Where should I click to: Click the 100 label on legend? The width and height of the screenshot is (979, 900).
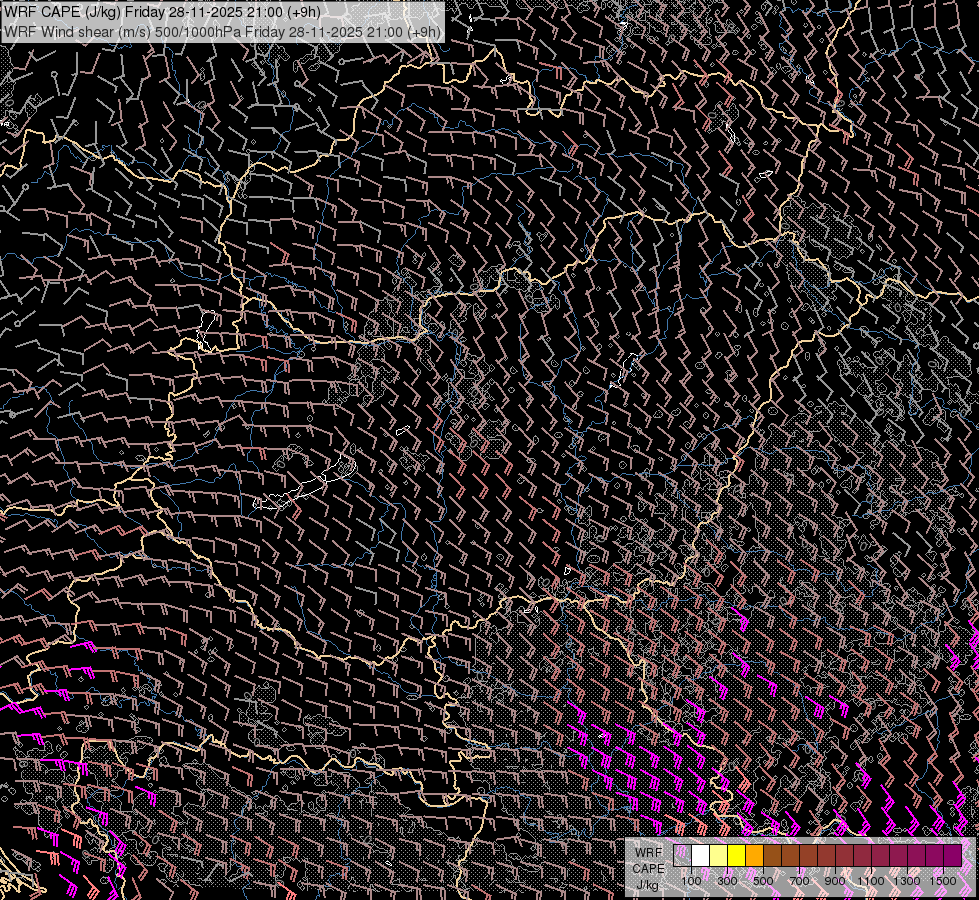pos(691,881)
